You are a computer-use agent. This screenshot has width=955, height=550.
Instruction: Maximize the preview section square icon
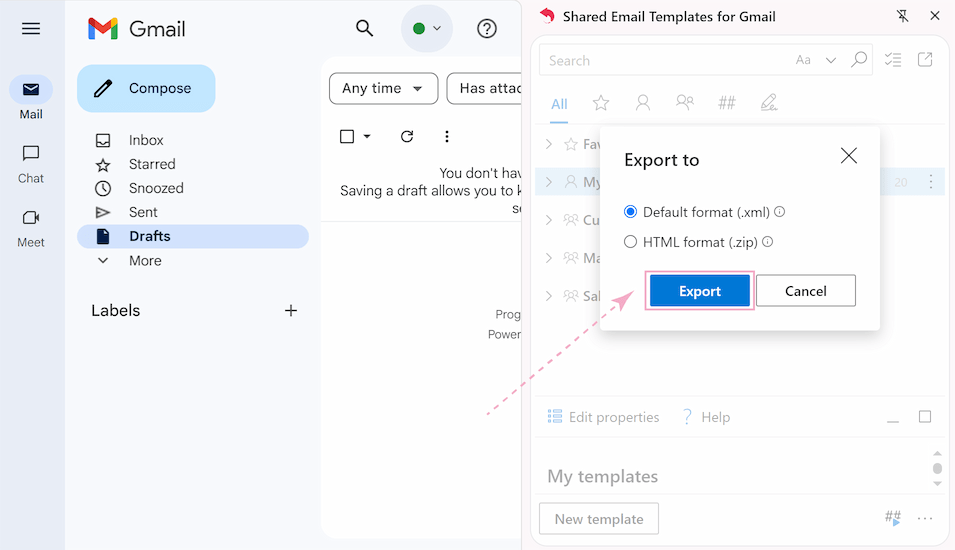(x=925, y=417)
